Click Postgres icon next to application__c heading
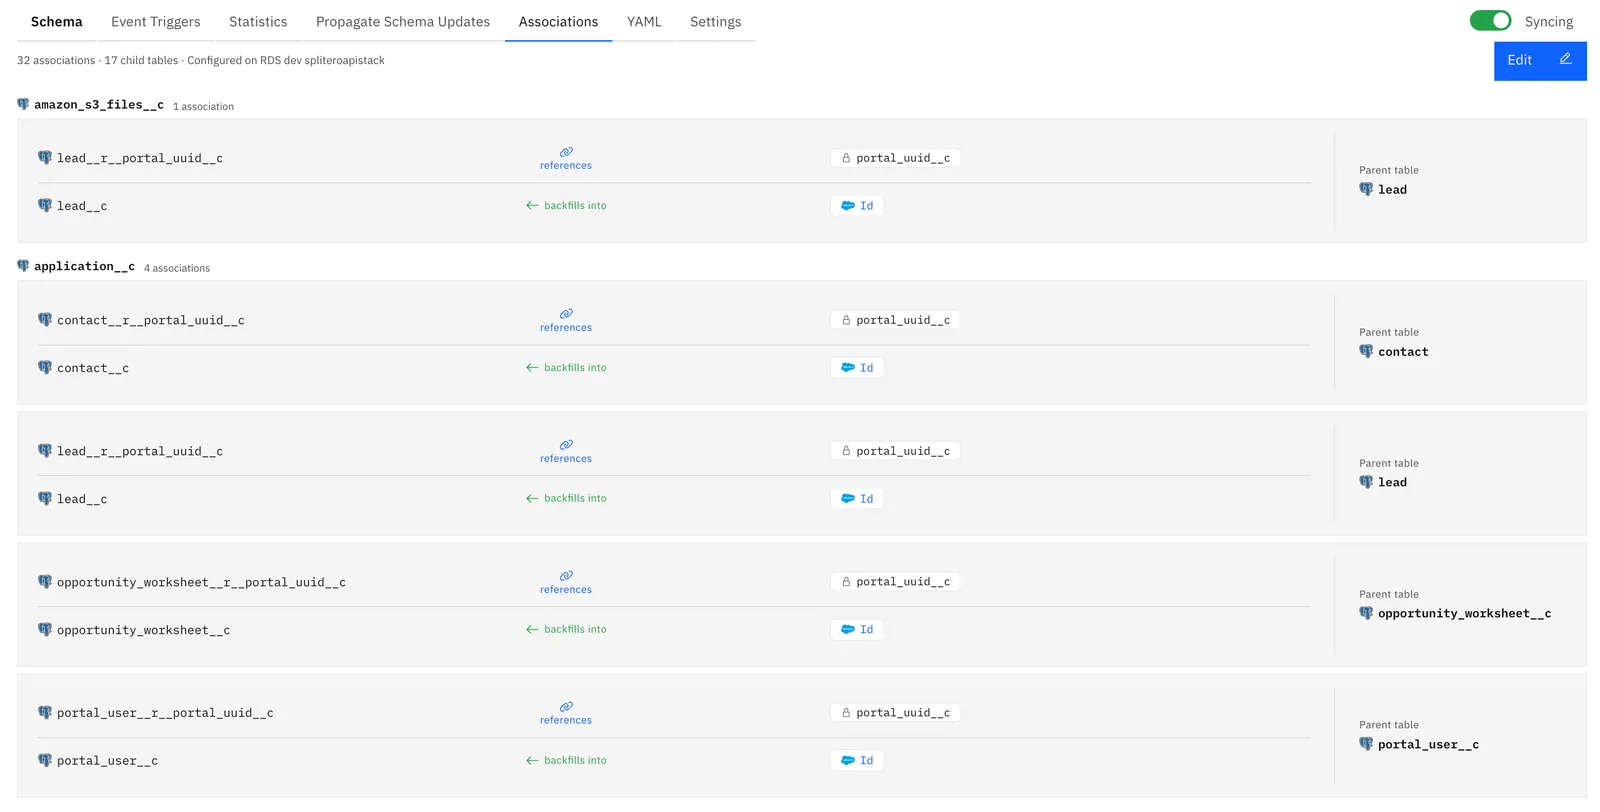The width and height of the screenshot is (1600, 812). tap(23, 266)
